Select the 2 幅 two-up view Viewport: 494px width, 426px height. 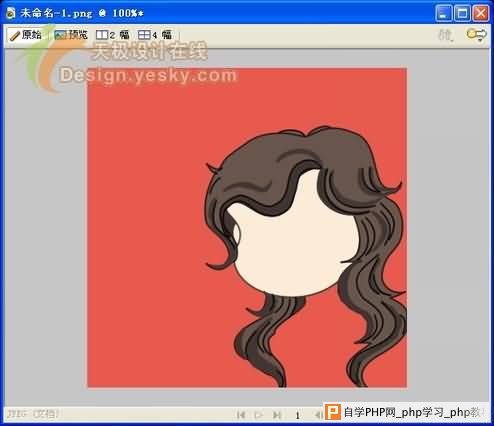point(113,35)
